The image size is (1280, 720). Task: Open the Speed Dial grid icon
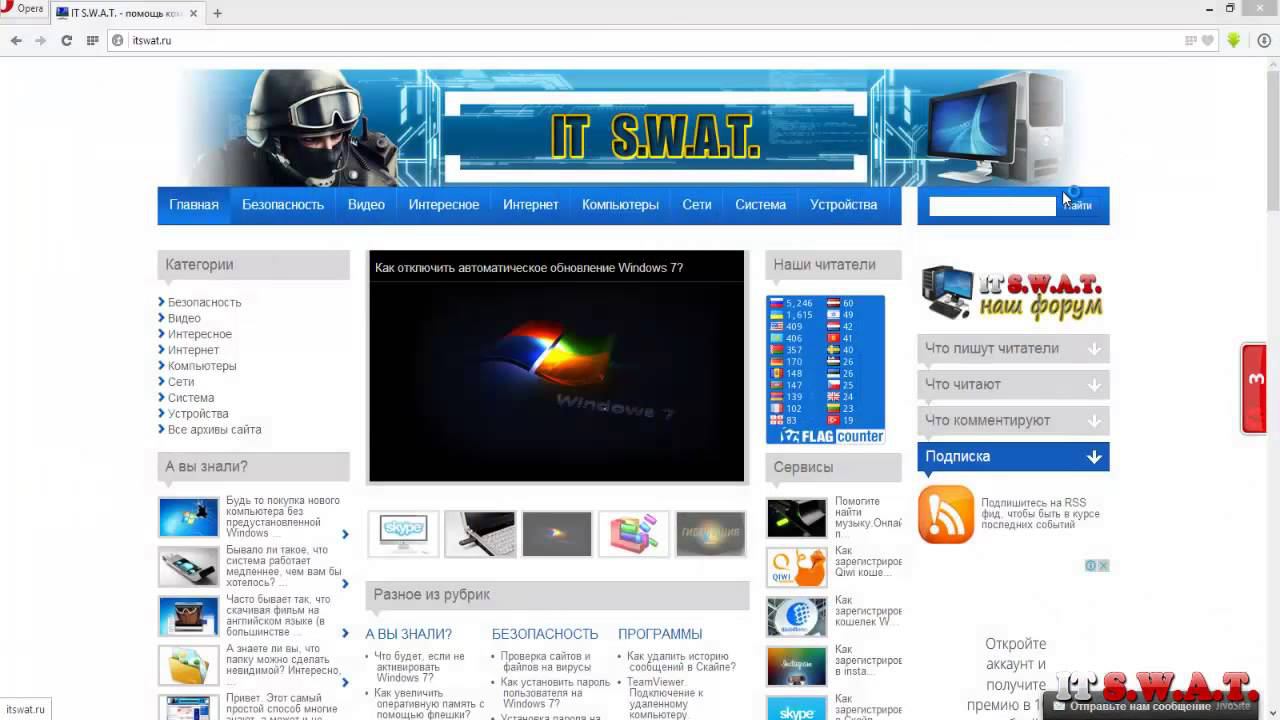(x=92, y=40)
